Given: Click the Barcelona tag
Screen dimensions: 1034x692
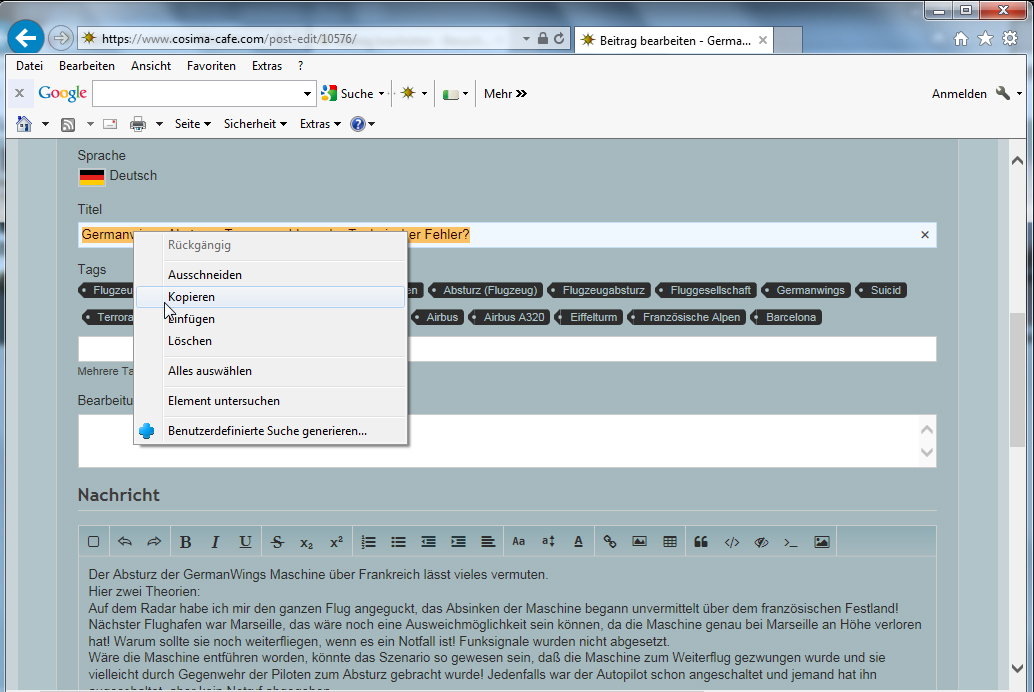Looking at the screenshot, I should pos(790,317).
